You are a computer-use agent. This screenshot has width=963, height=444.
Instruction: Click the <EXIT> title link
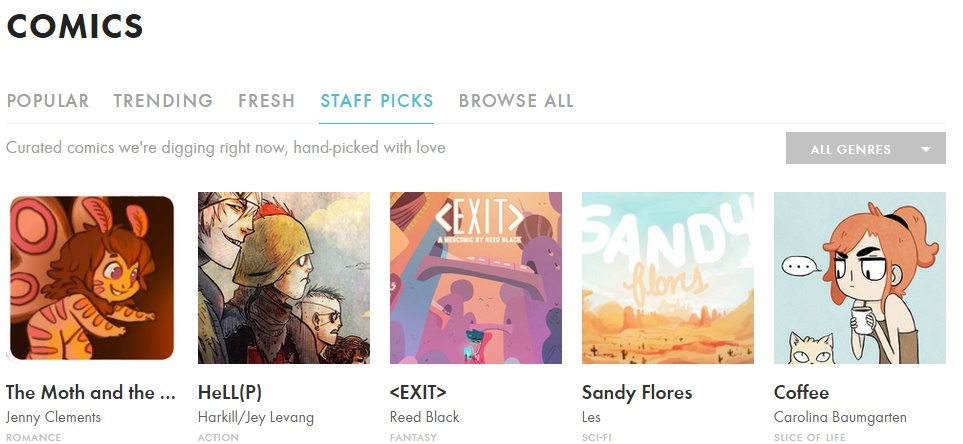pos(418,392)
